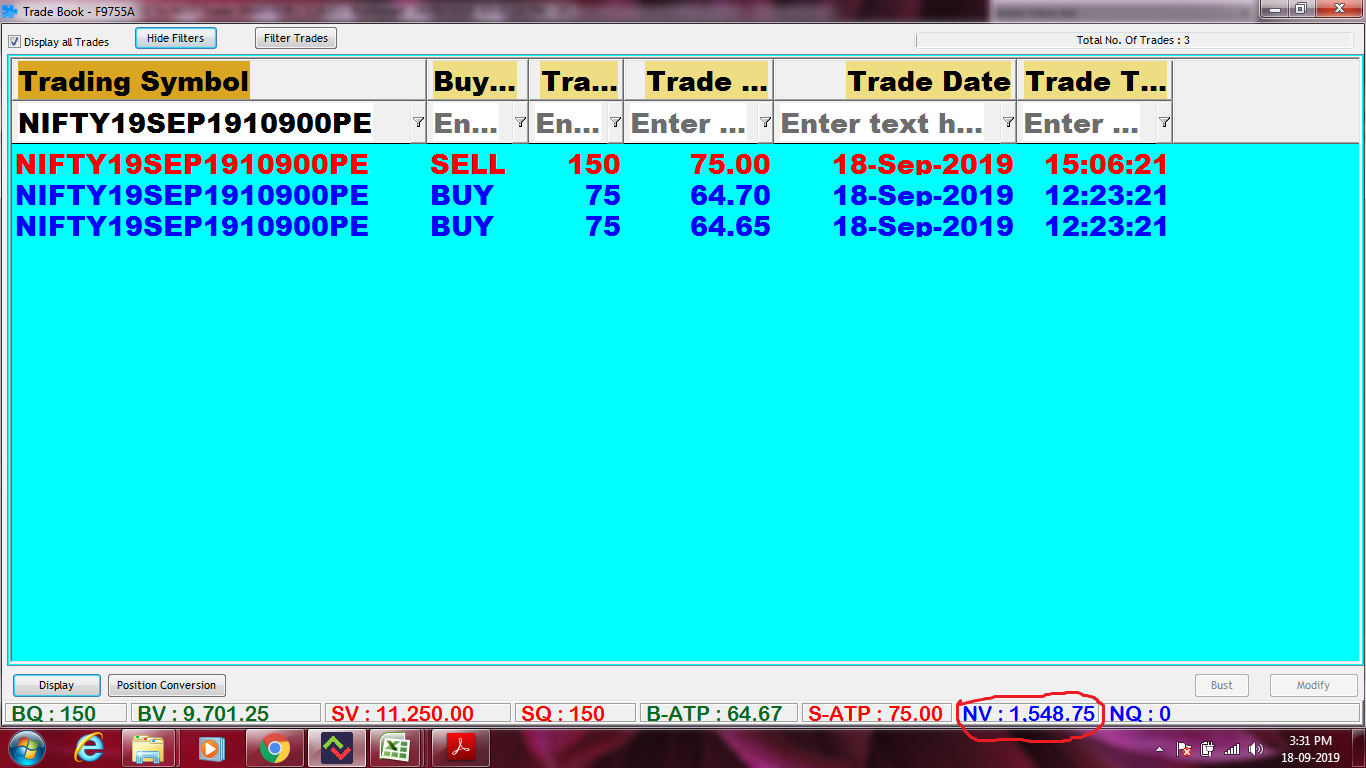
Task: Select the SELL trade row symbol
Action: (192, 164)
